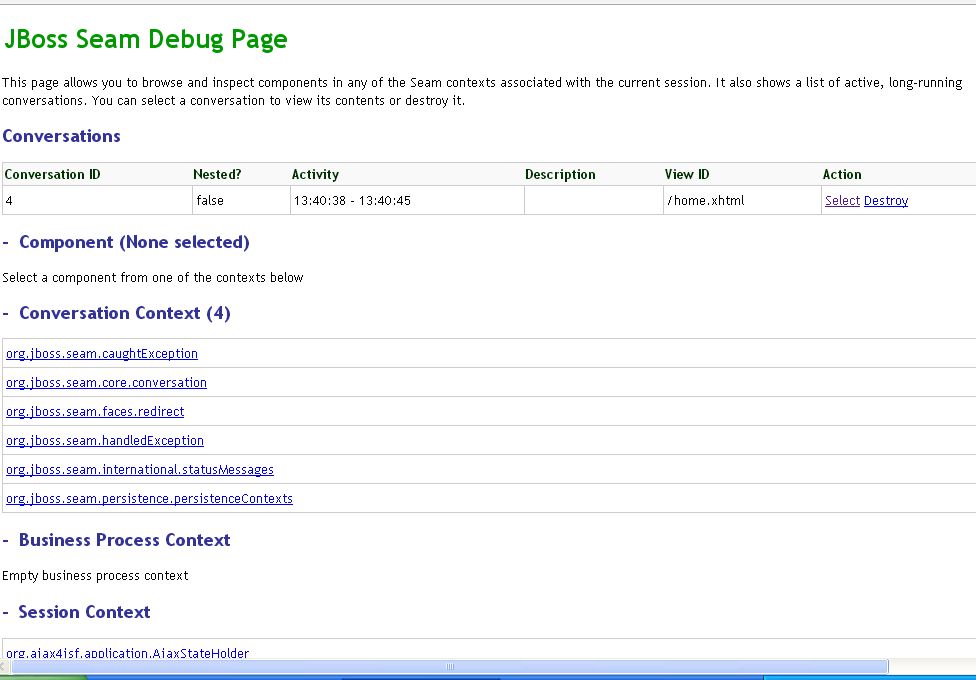Open org.jboss.seam.handledException component

point(105,440)
